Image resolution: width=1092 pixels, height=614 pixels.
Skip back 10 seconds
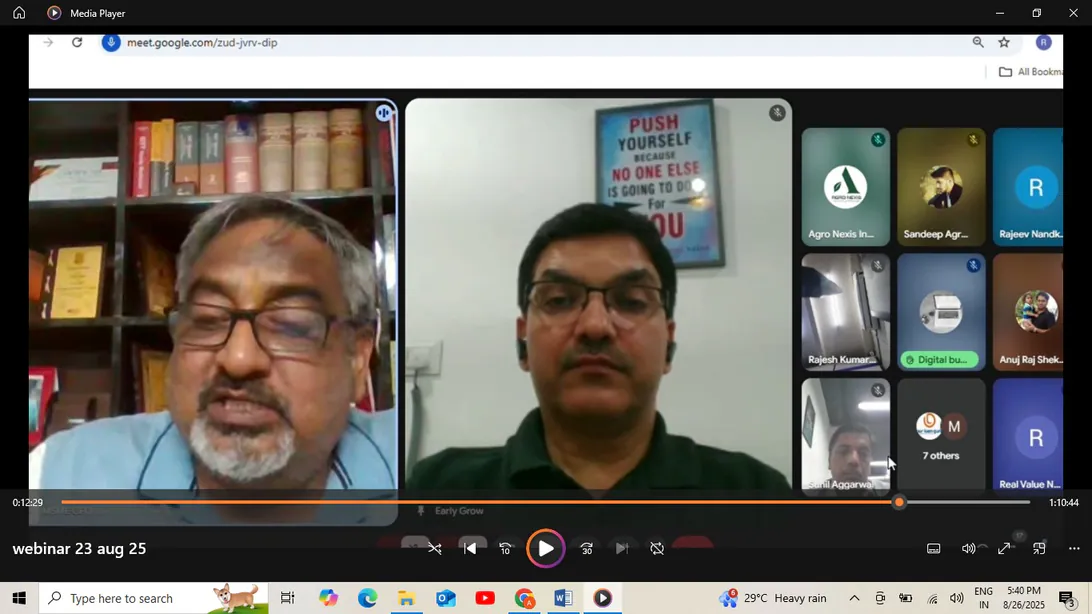506,549
